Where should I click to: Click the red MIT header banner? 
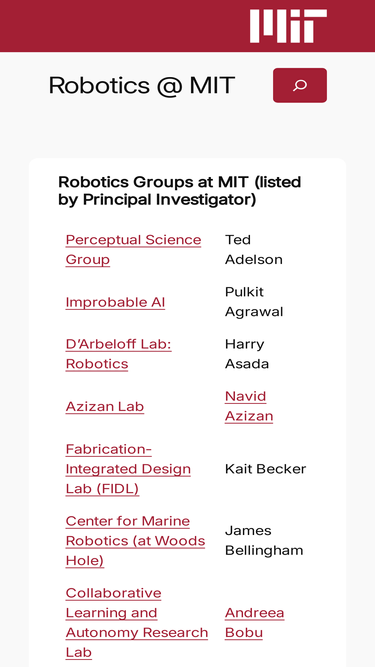(x=188, y=26)
